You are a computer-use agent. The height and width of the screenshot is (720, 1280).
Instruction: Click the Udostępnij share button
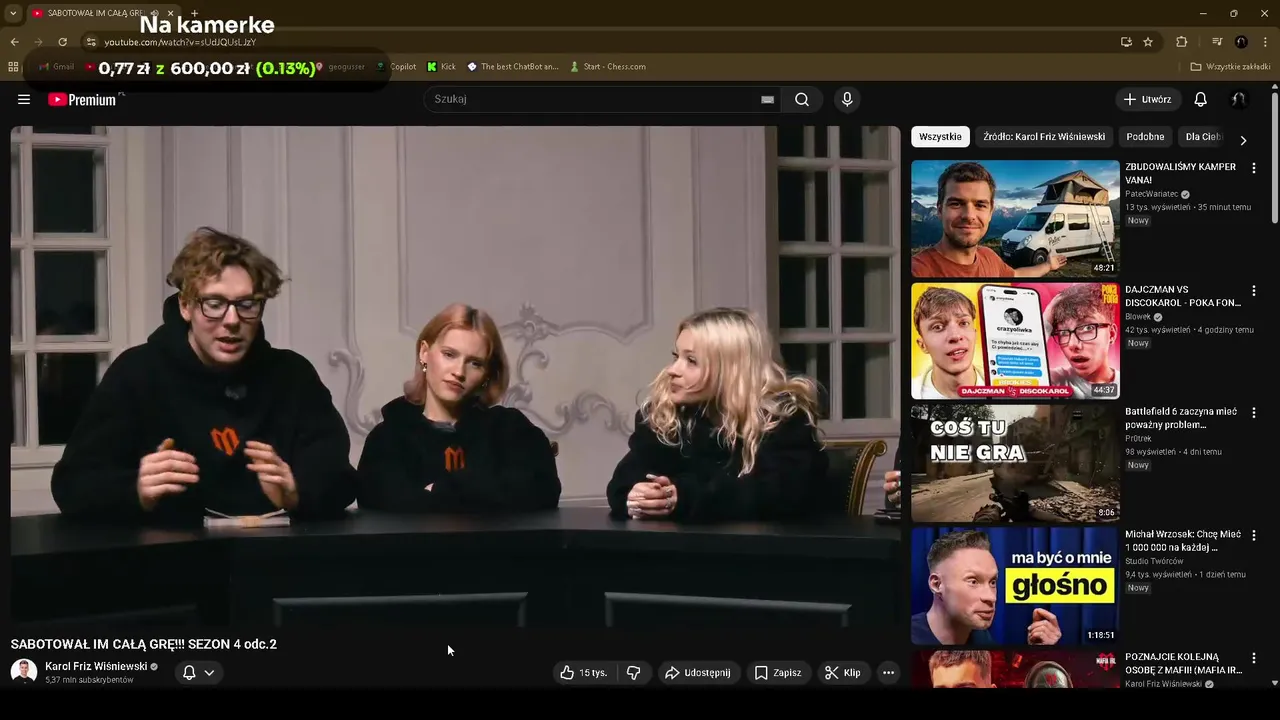pos(697,673)
